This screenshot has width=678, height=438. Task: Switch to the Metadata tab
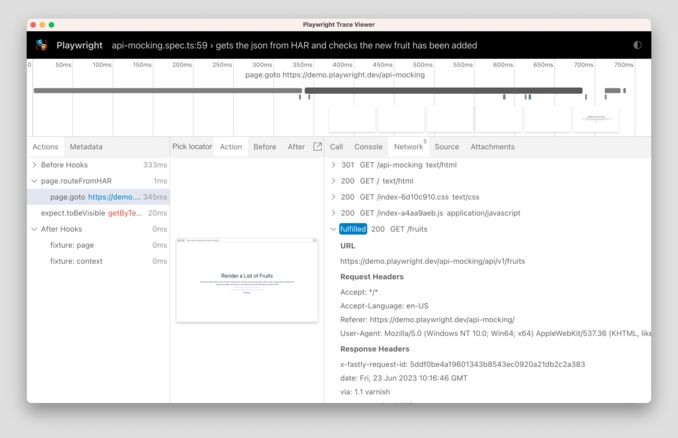click(86, 147)
